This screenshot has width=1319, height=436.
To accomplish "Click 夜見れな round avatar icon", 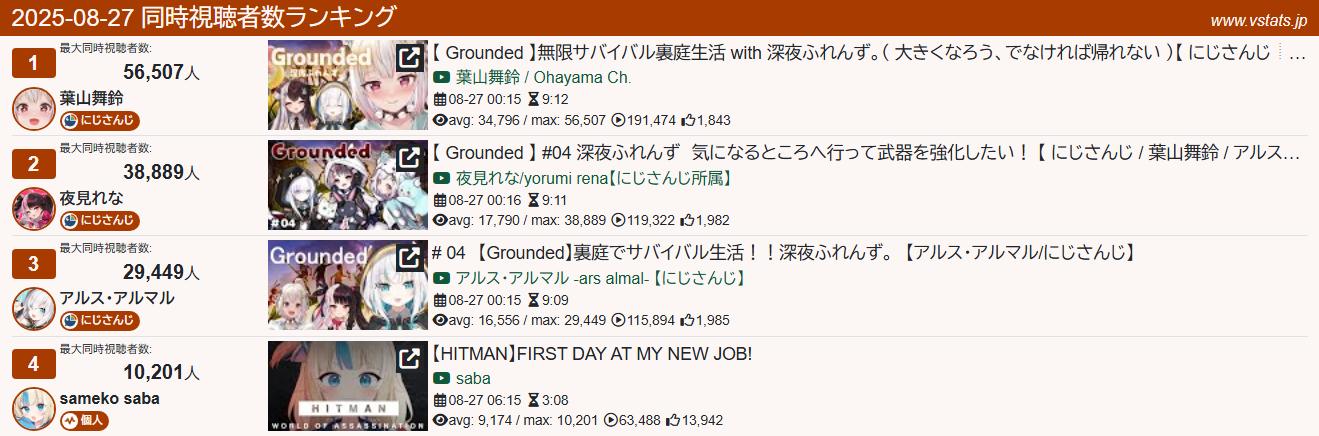I will tap(32, 209).
